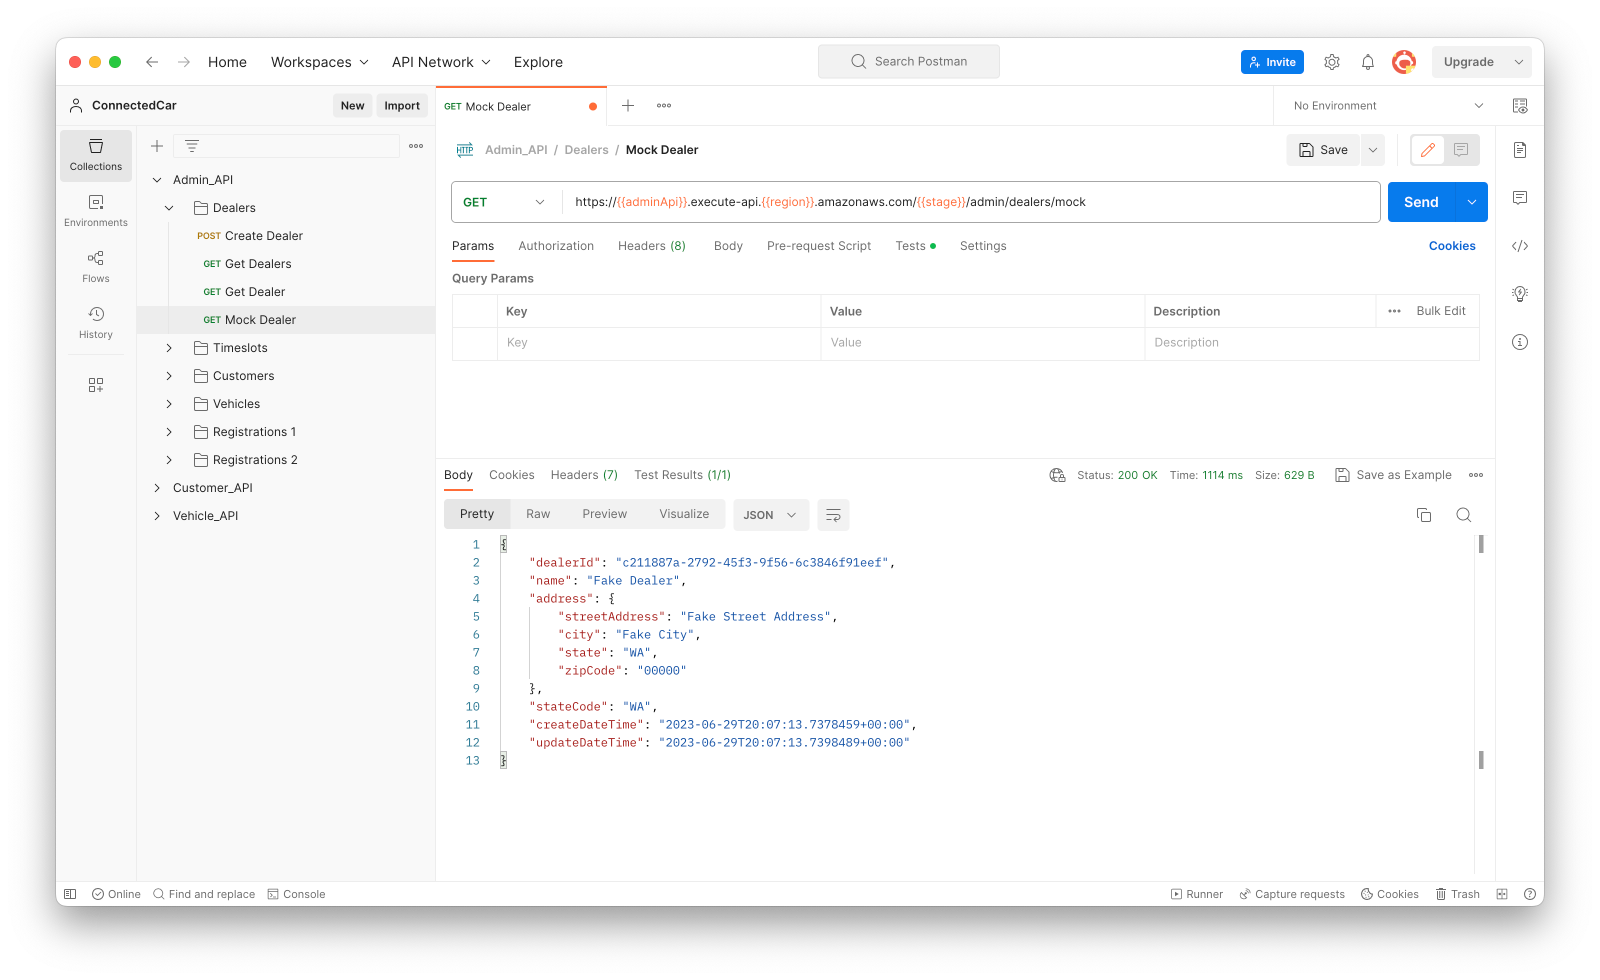Open the JSON format dropdown

[x=770, y=515]
